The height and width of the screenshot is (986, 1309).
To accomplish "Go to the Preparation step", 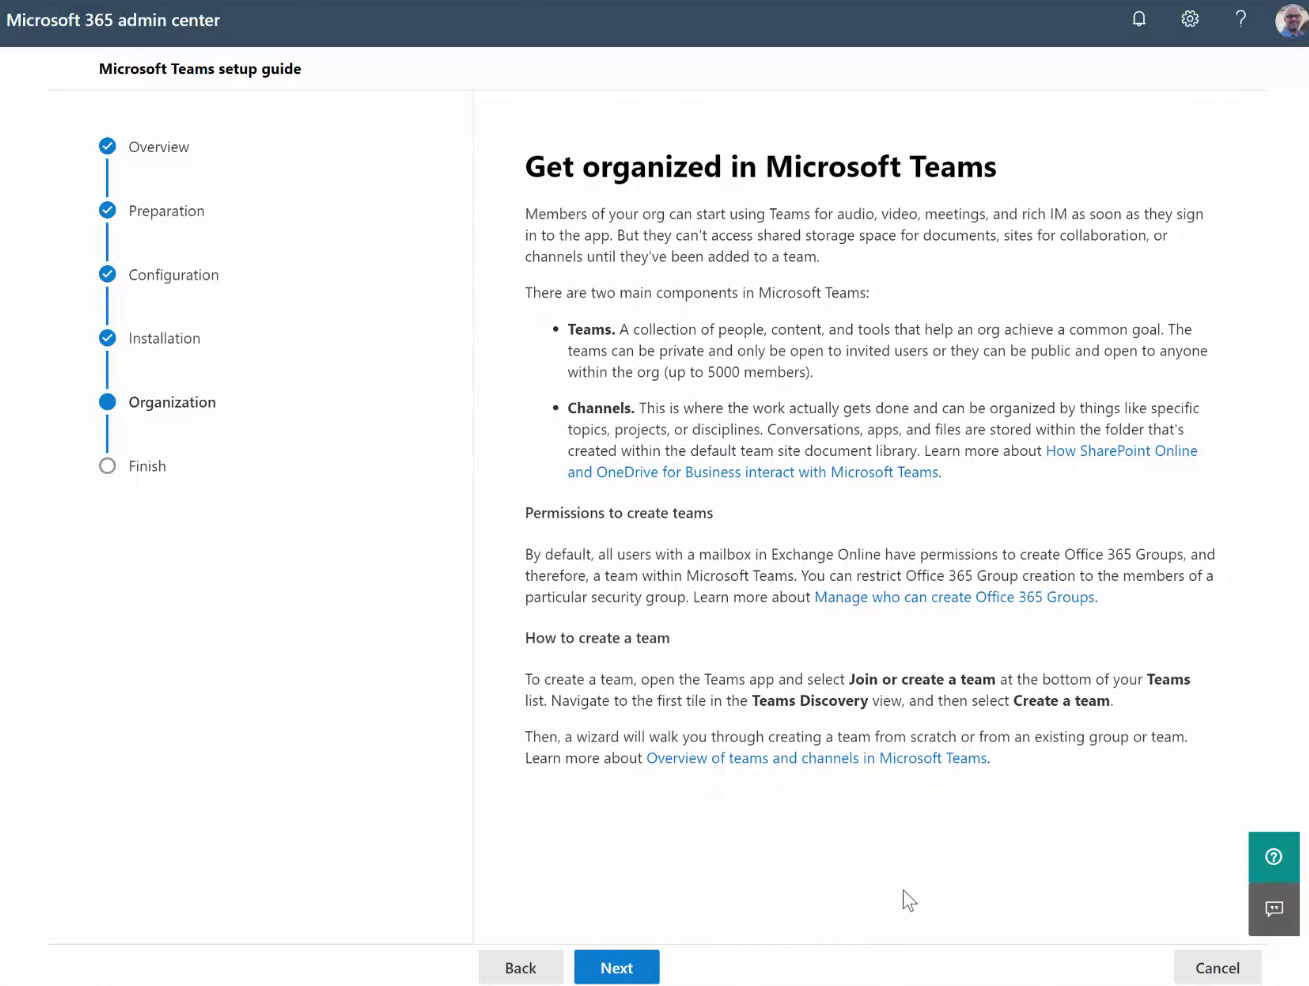I will [x=166, y=211].
